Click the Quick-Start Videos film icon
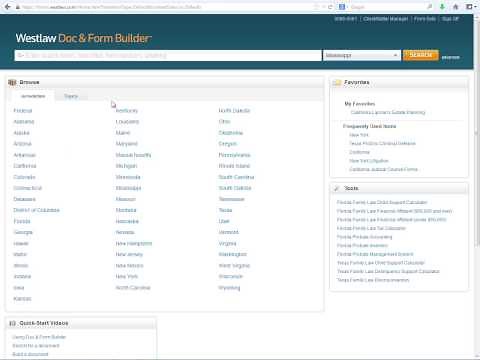Screen dimensions: 480x360 [12, 323]
